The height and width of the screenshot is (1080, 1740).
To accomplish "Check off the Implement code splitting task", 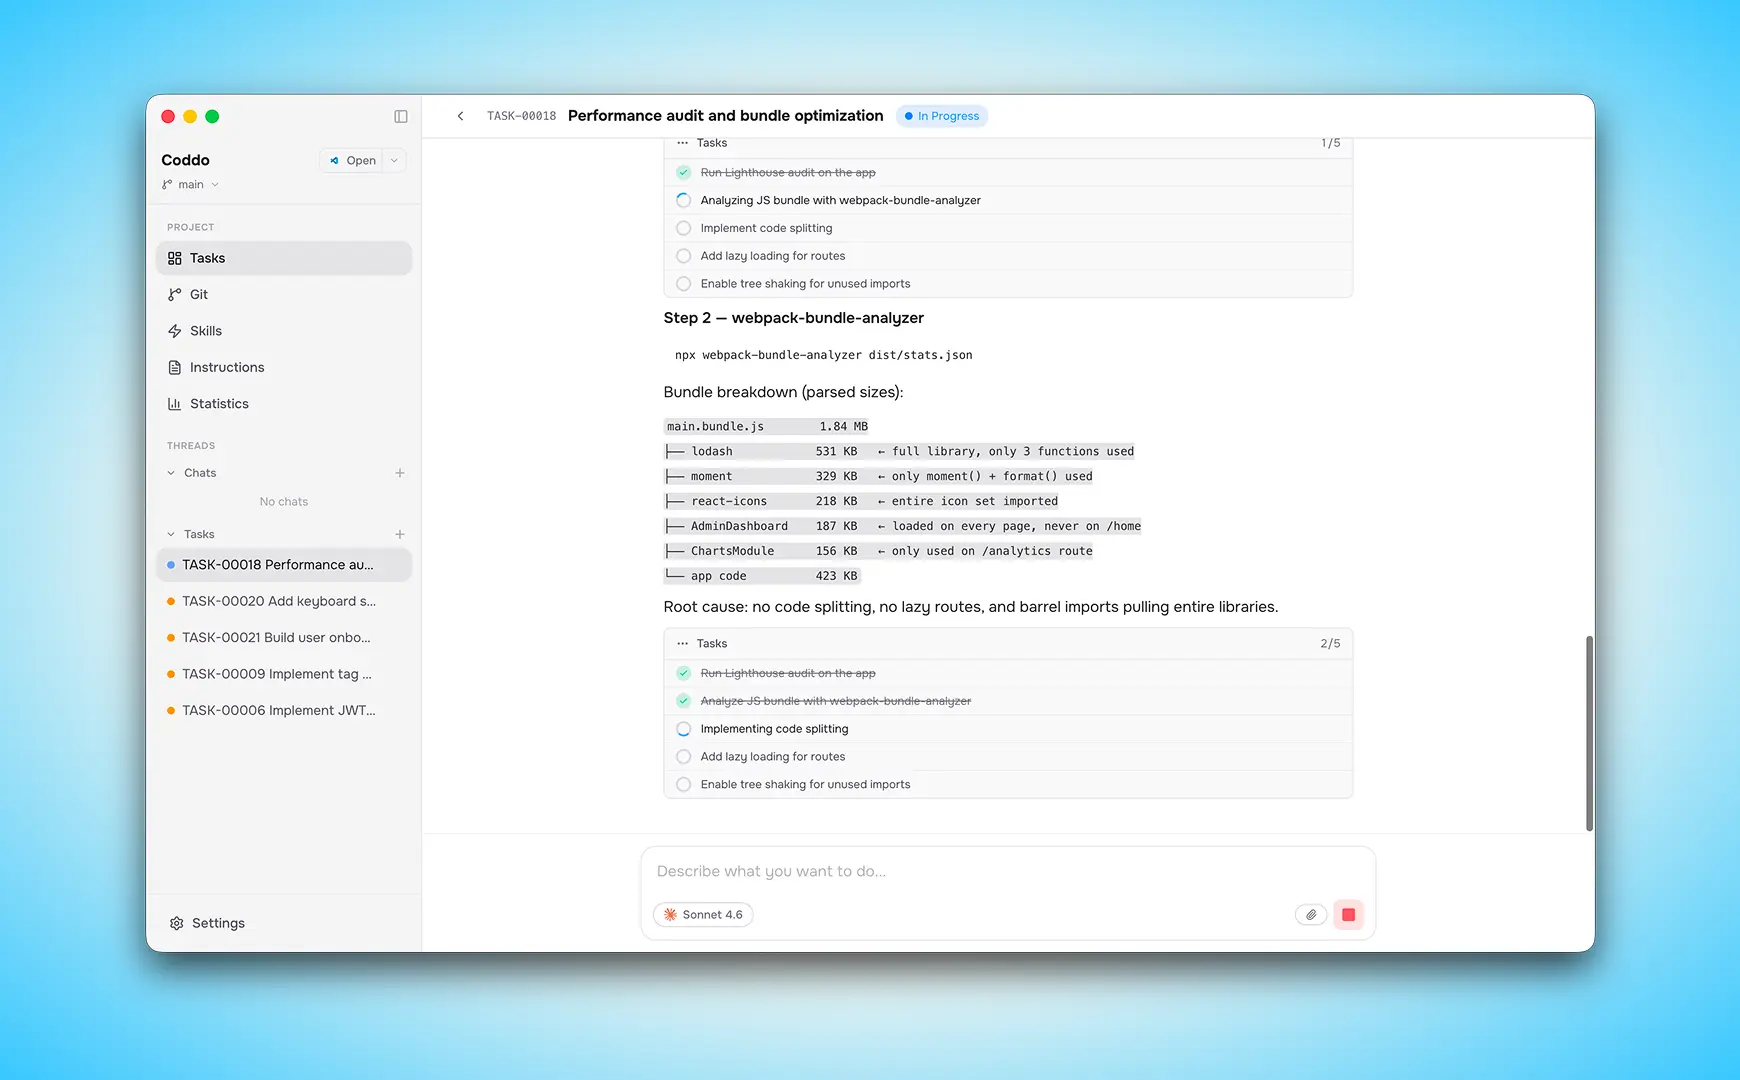I will tap(683, 228).
